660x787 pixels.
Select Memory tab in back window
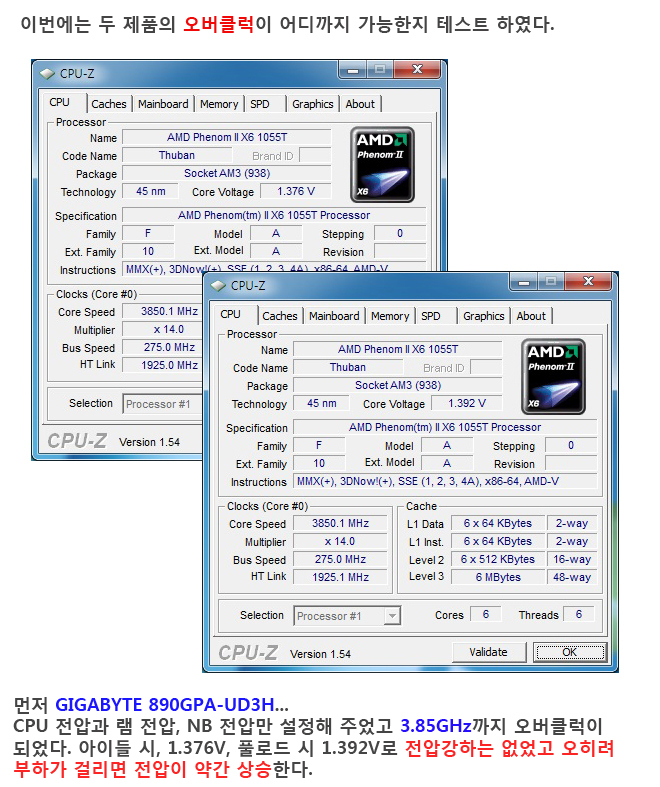coord(219,104)
